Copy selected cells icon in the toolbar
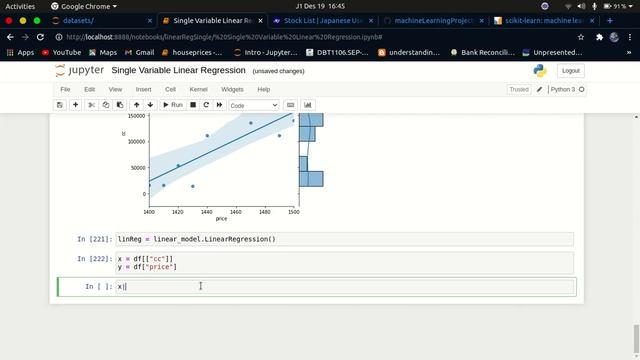Image resolution: width=640 pixels, height=360 pixels. (x=106, y=105)
